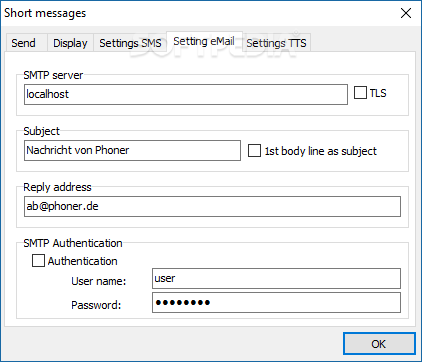The width and height of the screenshot is (422, 362).
Task: Open the Settings TTS tab
Action: click(x=276, y=43)
